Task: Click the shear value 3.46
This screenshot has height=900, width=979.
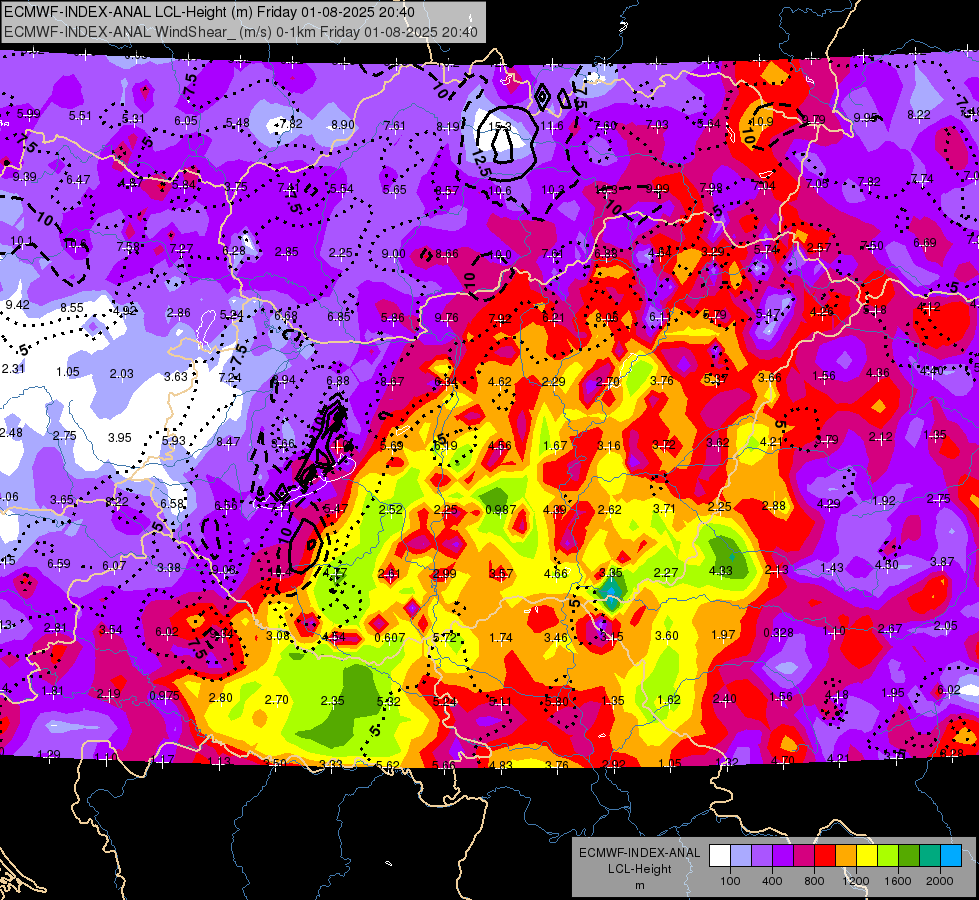Action: pos(556,638)
